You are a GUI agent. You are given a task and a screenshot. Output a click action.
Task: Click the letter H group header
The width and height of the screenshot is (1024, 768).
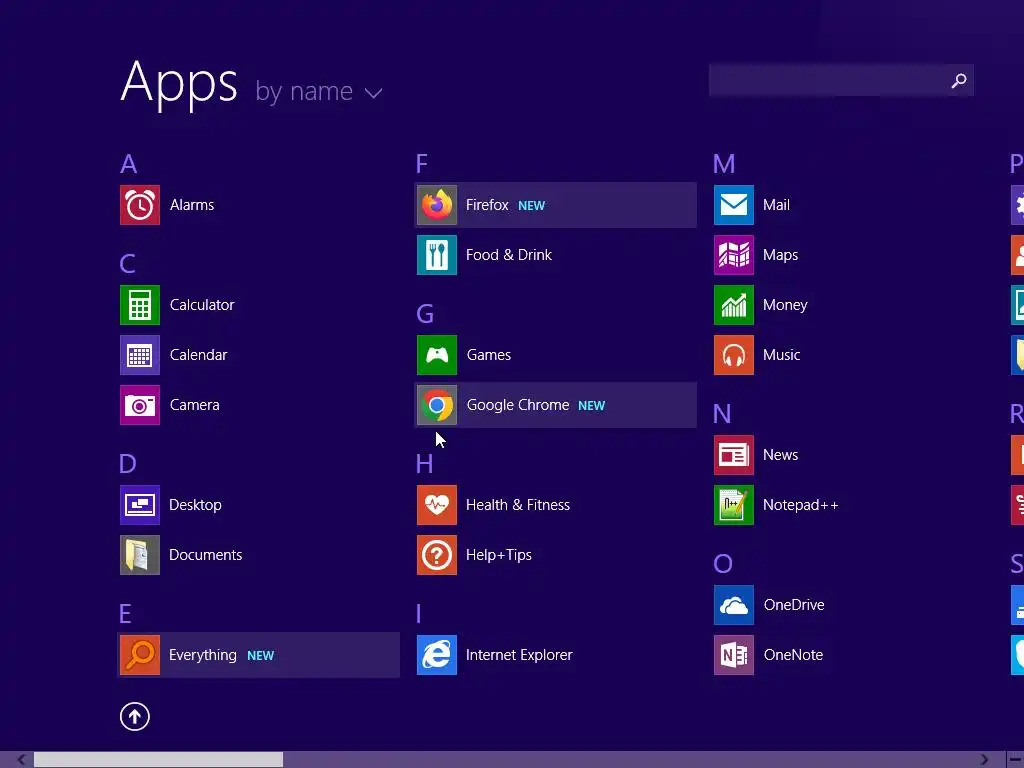(424, 464)
